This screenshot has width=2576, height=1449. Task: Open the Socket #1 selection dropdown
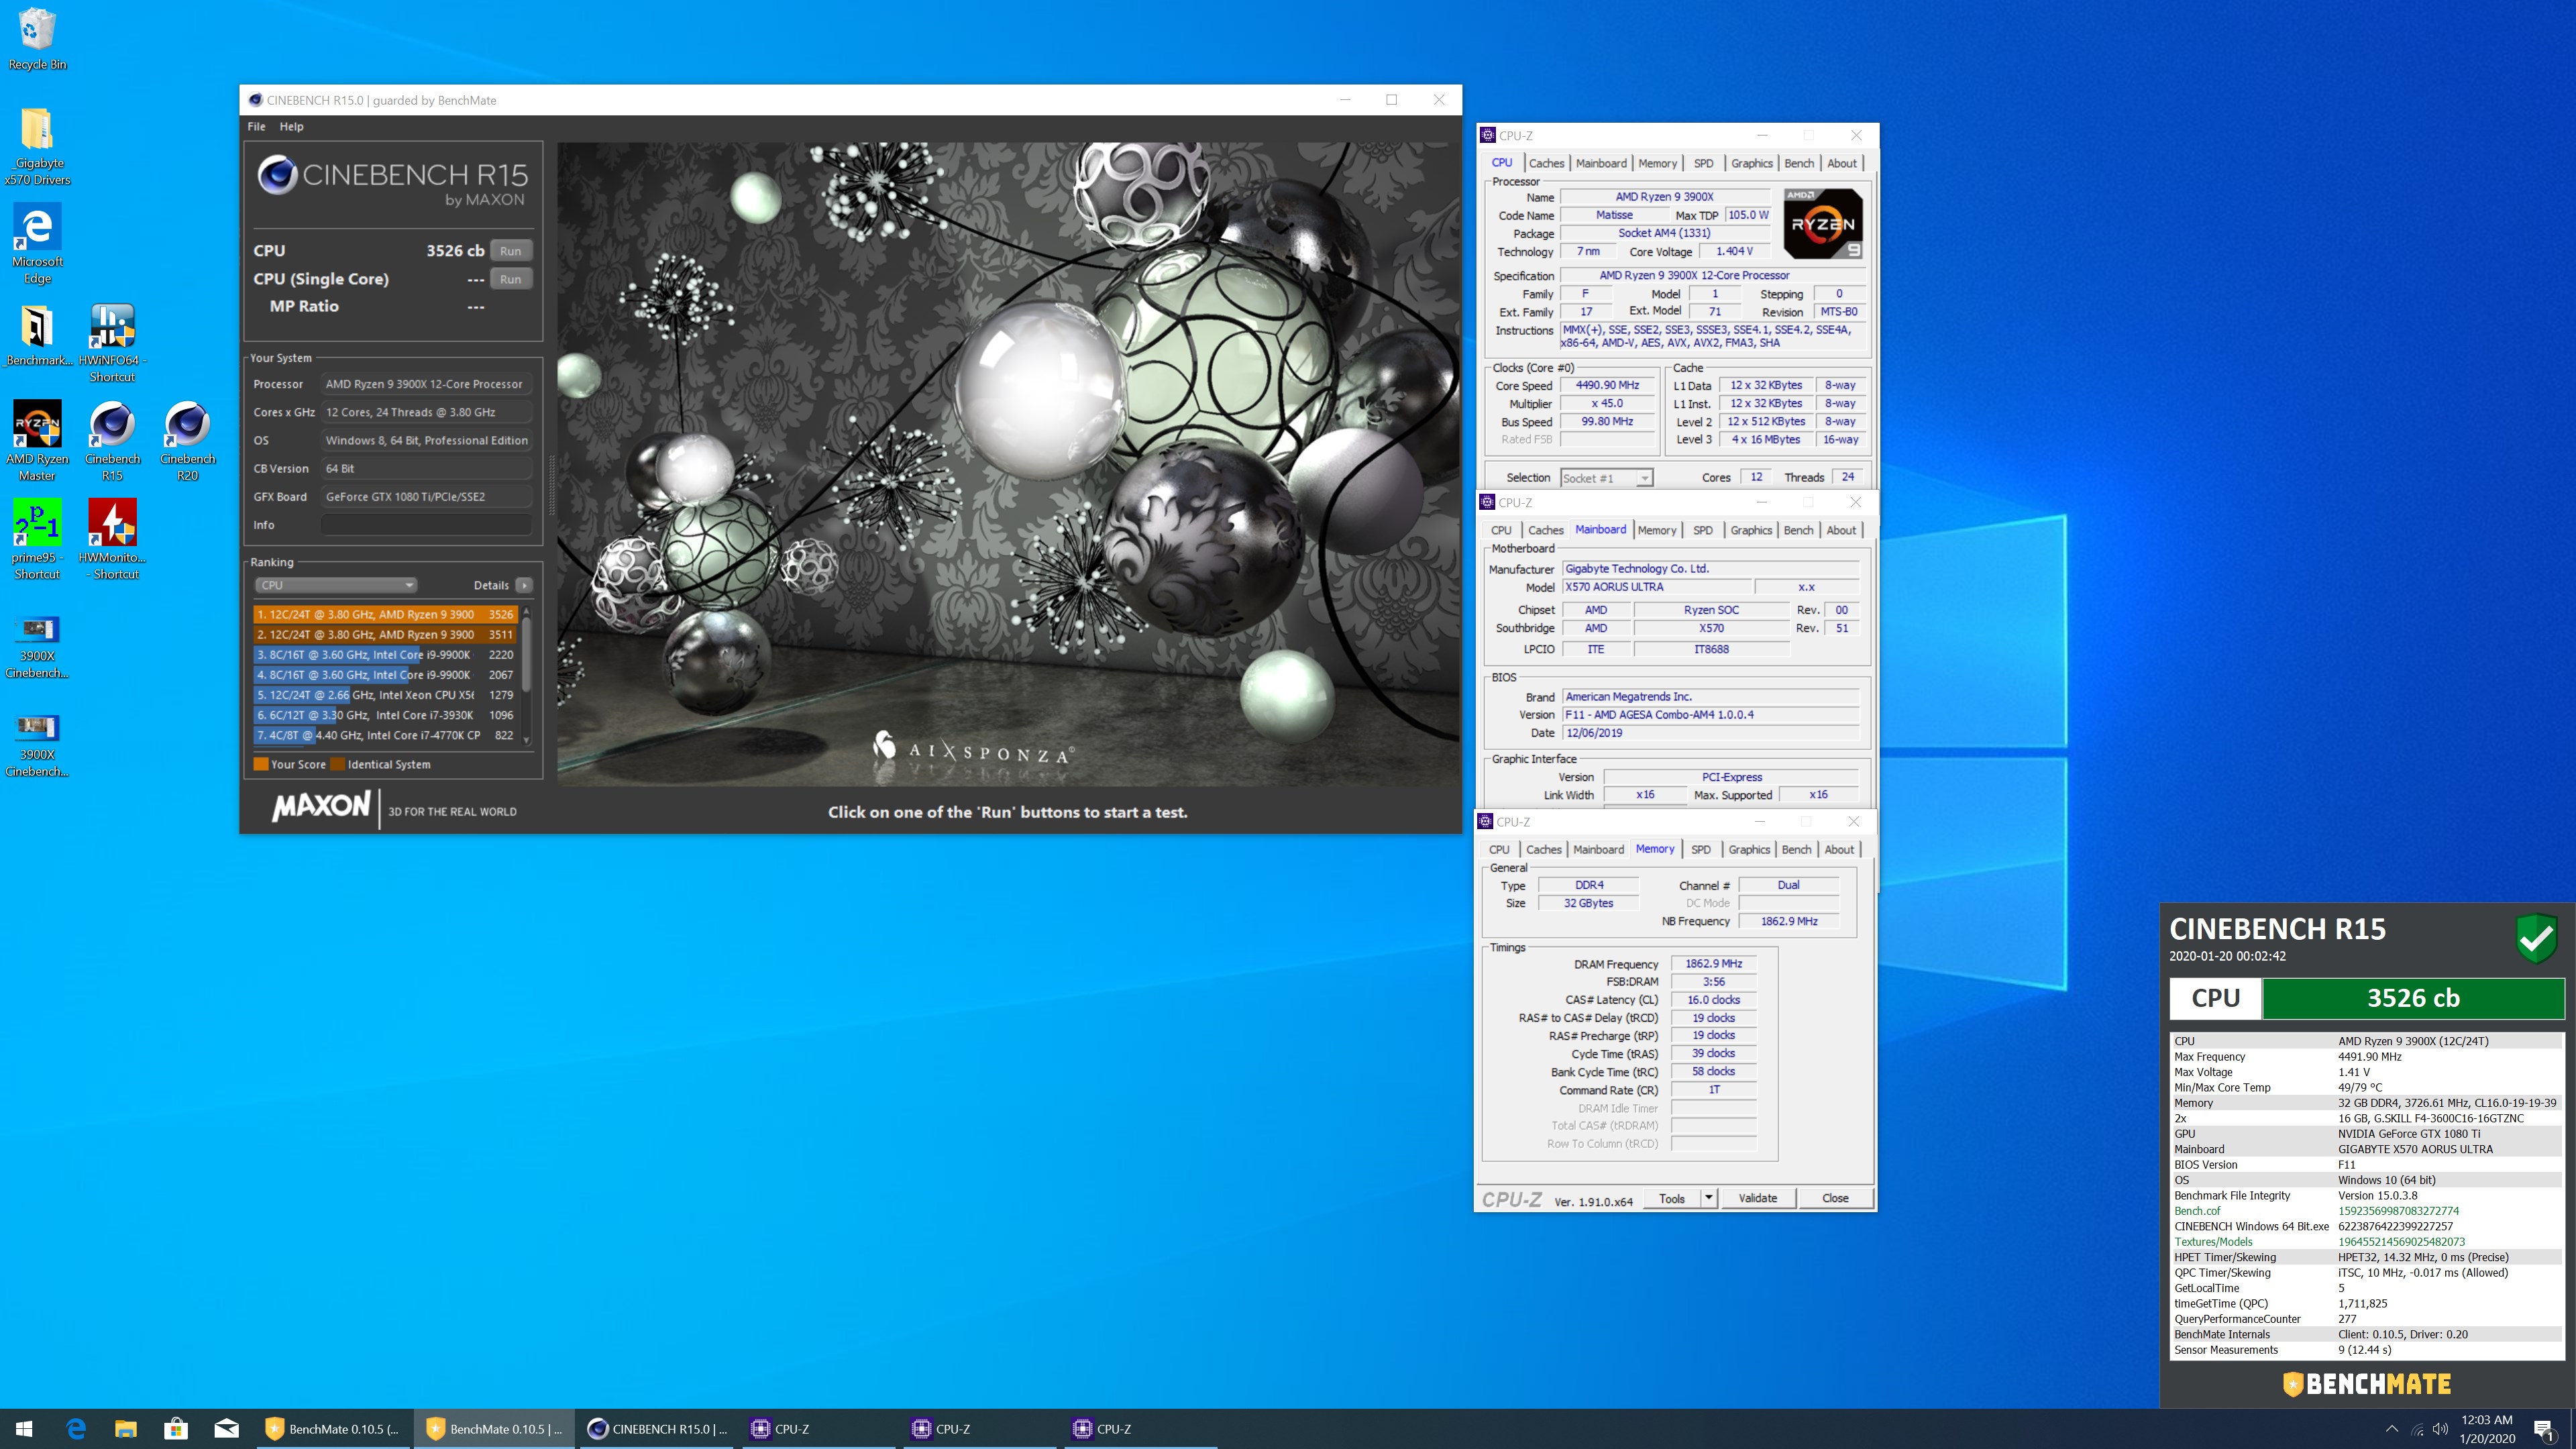click(1606, 478)
